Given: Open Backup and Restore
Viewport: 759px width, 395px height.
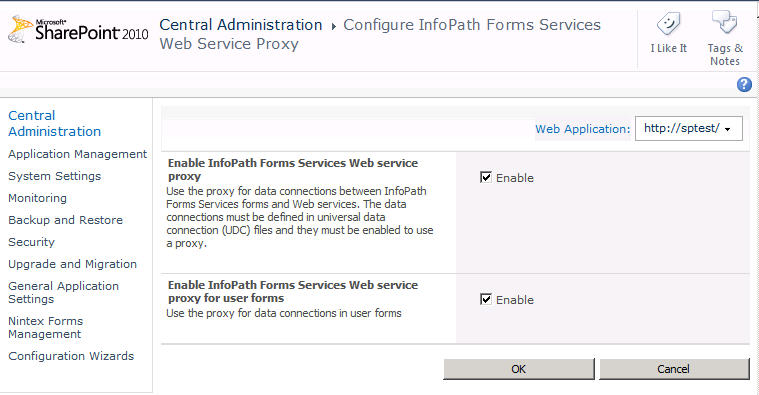Looking at the screenshot, I should (65, 220).
